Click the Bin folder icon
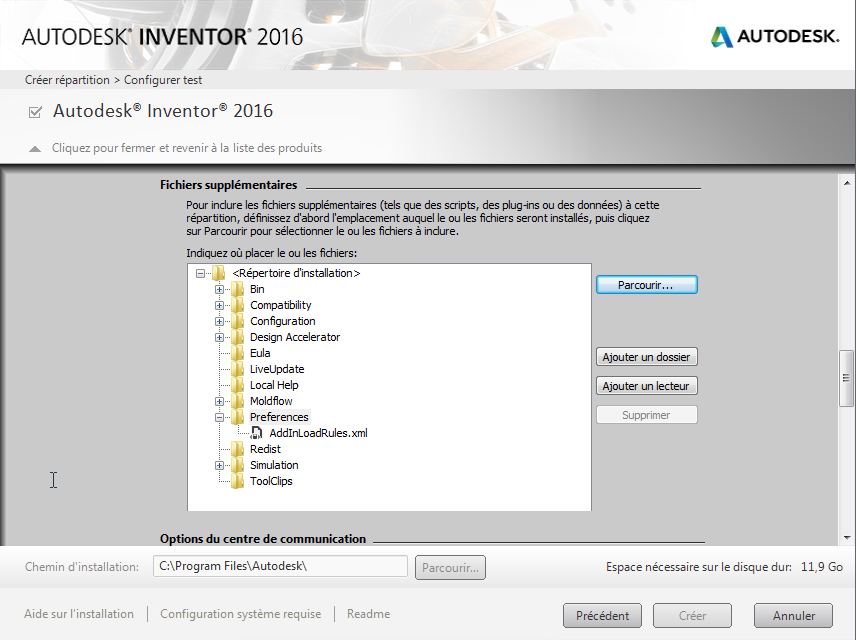 pos(237,289)
